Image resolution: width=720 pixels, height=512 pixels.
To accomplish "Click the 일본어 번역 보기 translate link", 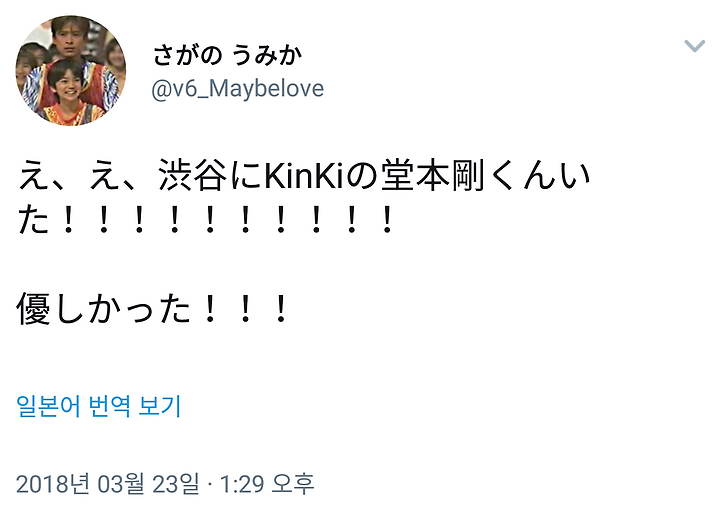I will tap(99, 406).
